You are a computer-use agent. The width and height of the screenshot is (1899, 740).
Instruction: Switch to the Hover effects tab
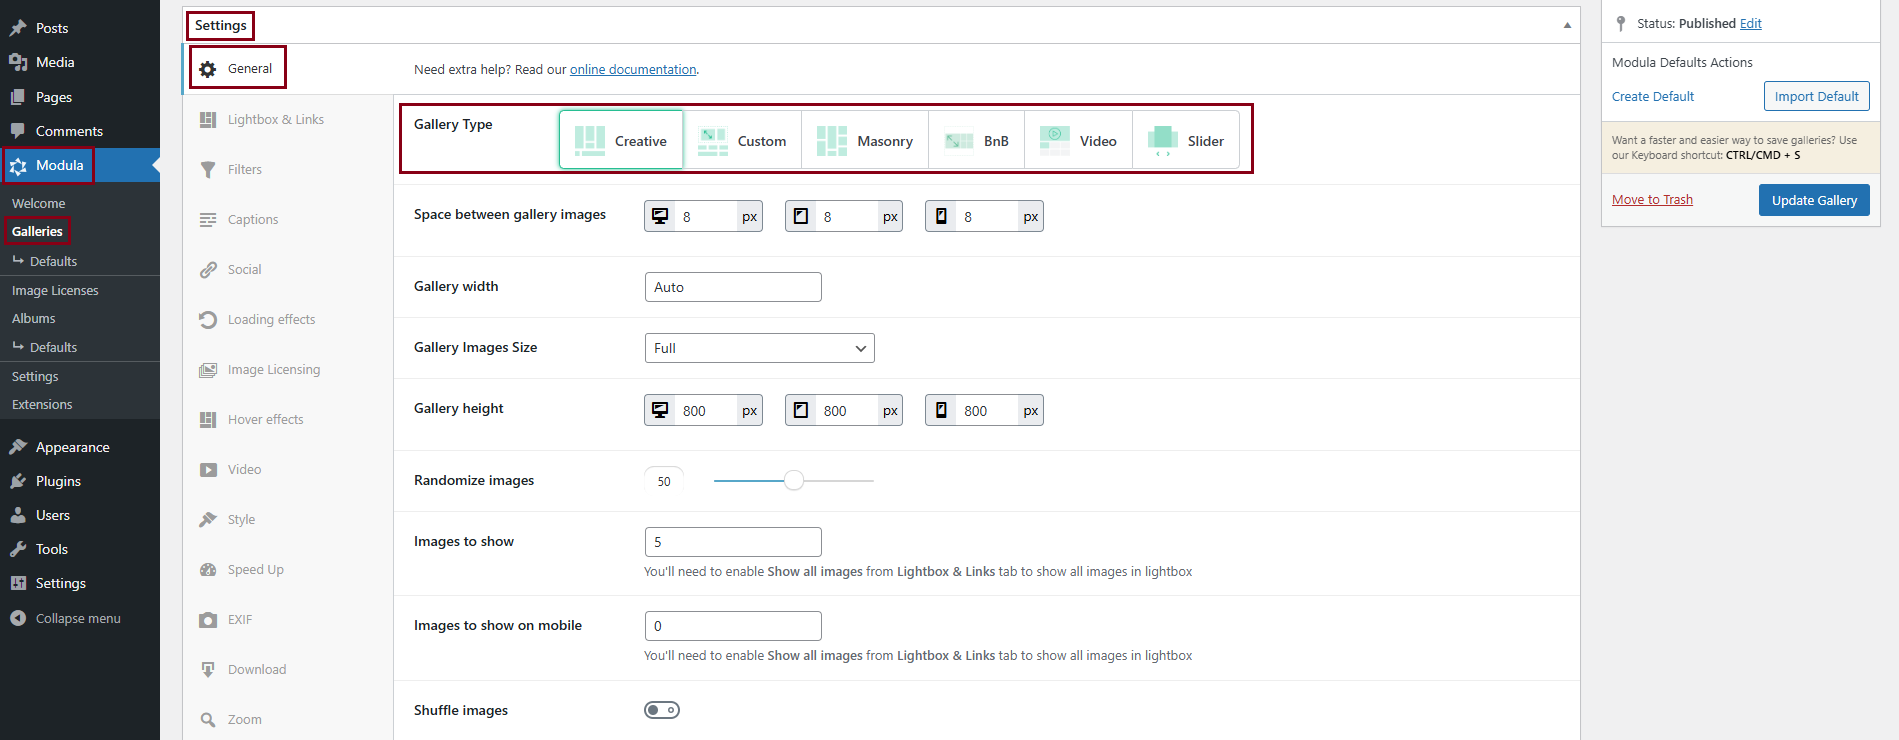pyautogui.click(x=265, y=420)
